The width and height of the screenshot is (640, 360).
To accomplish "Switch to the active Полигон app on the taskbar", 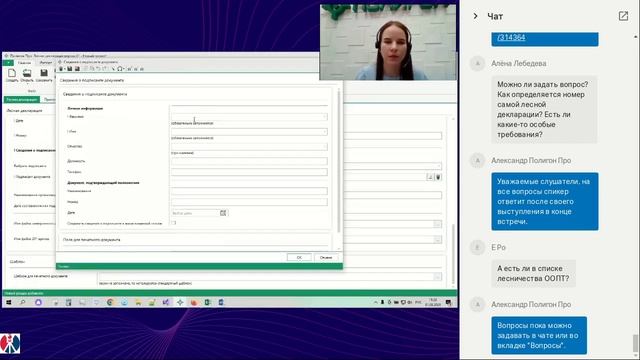I will coord(180,302).
